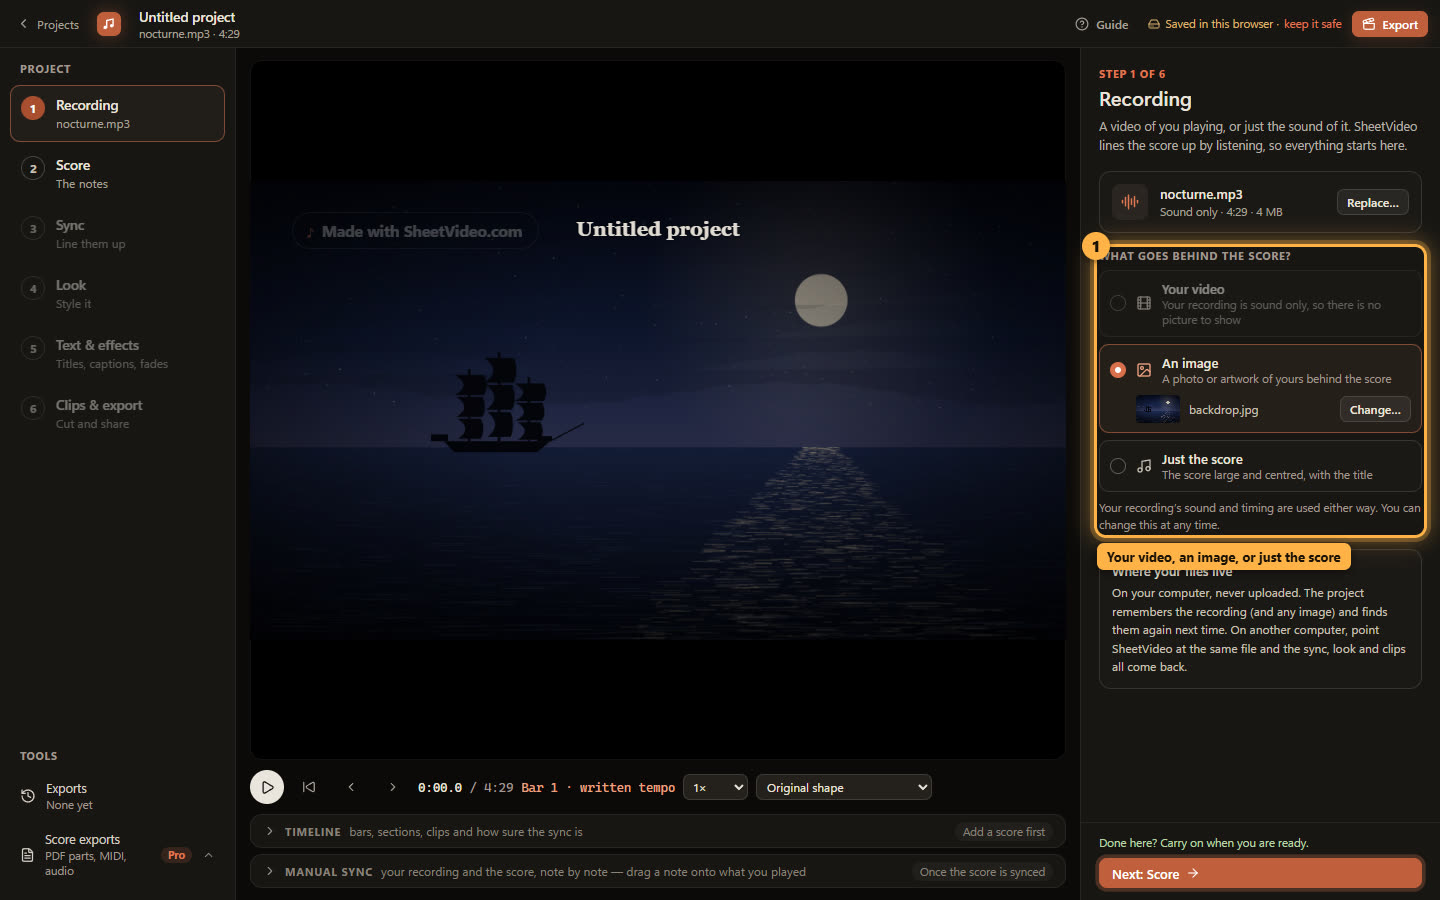The width and height of the screenshot is (1440, 900).
Task: Click the Export button
Action: [x=1390, y=24]
